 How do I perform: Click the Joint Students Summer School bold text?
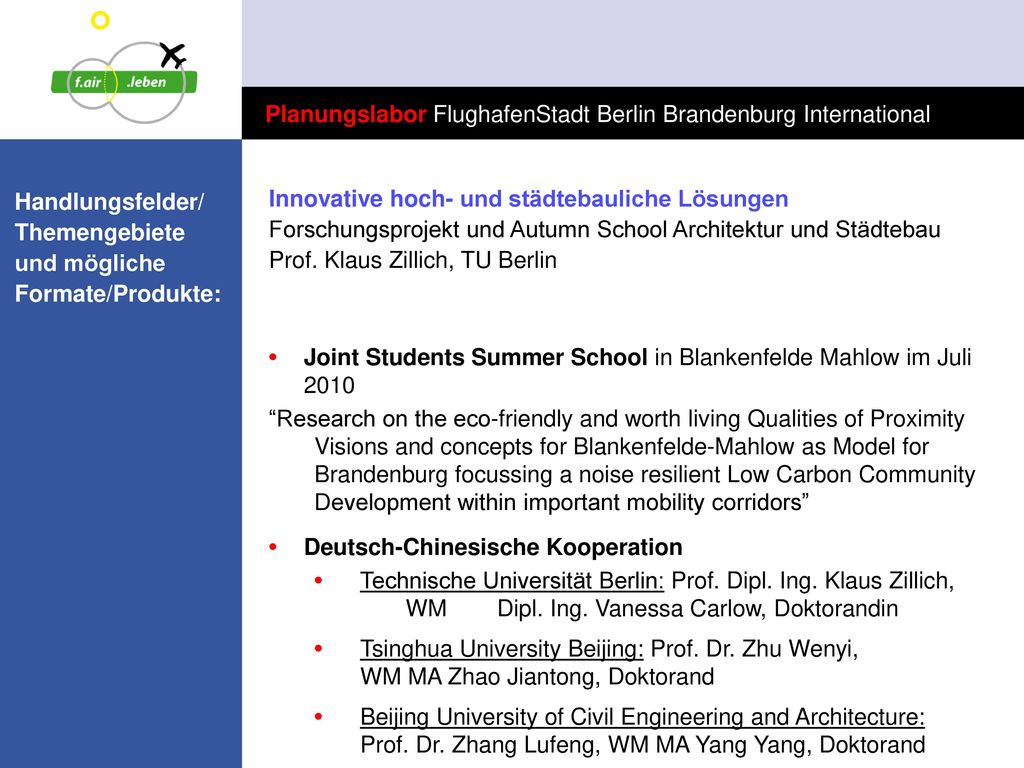click(x=475, y=357)
